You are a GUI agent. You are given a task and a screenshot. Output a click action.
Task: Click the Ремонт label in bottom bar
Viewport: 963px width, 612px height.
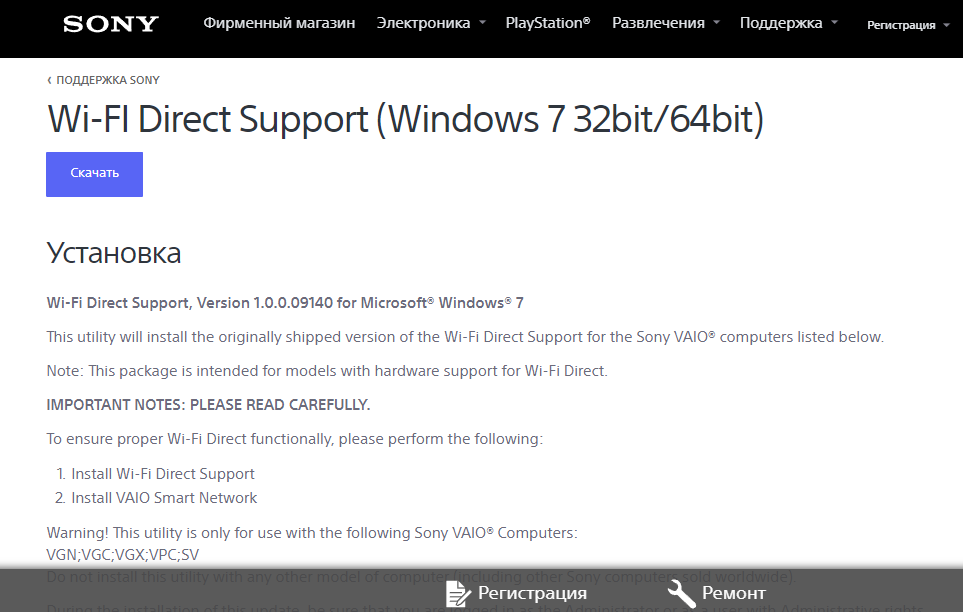734,593
